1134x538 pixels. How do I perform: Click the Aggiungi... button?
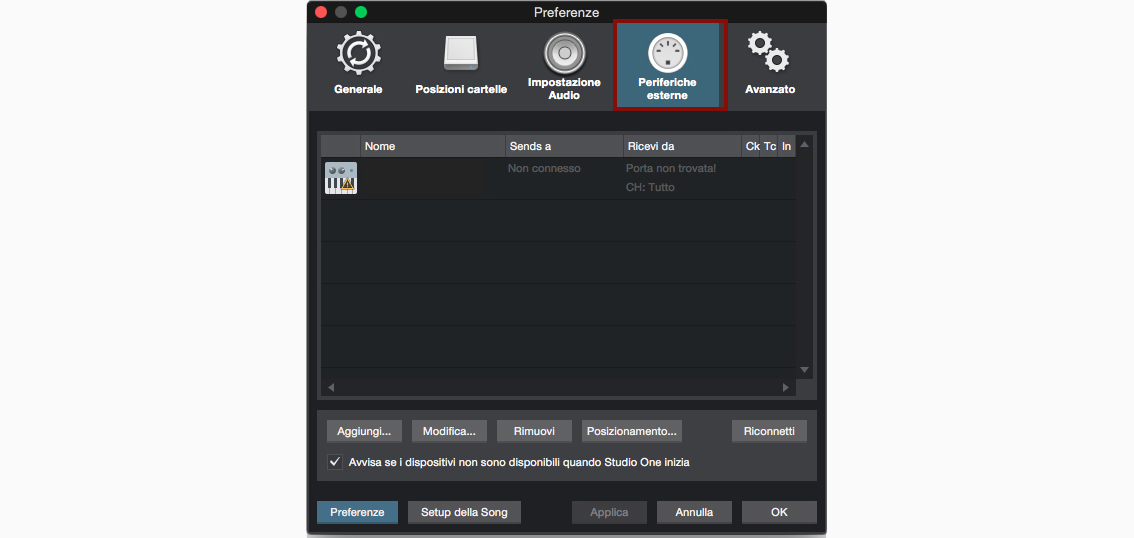coord(364,431)
